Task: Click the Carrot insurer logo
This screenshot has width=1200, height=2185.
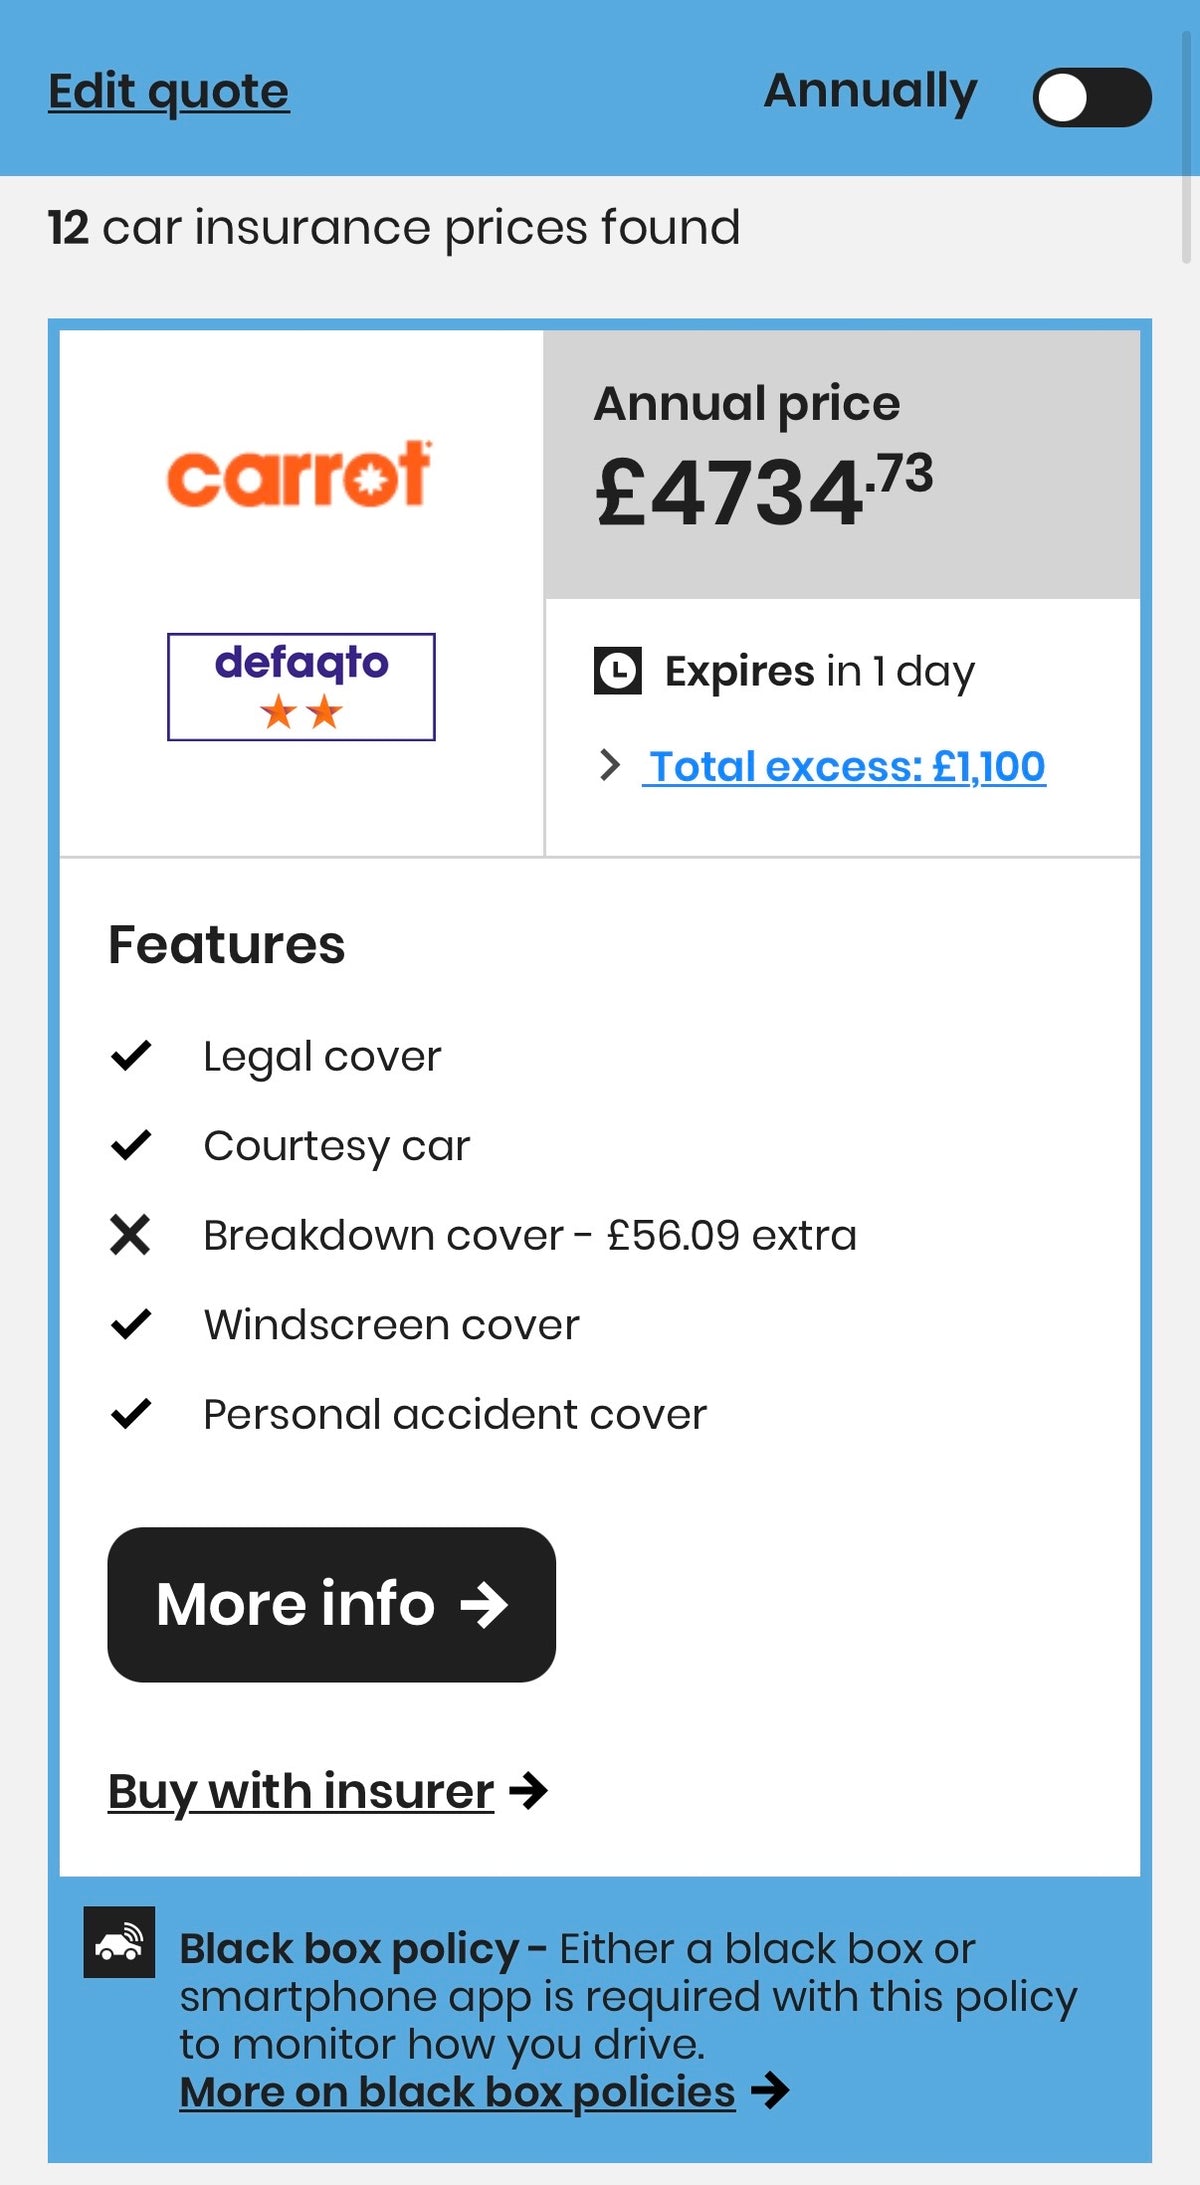Action: click(299, 474)
